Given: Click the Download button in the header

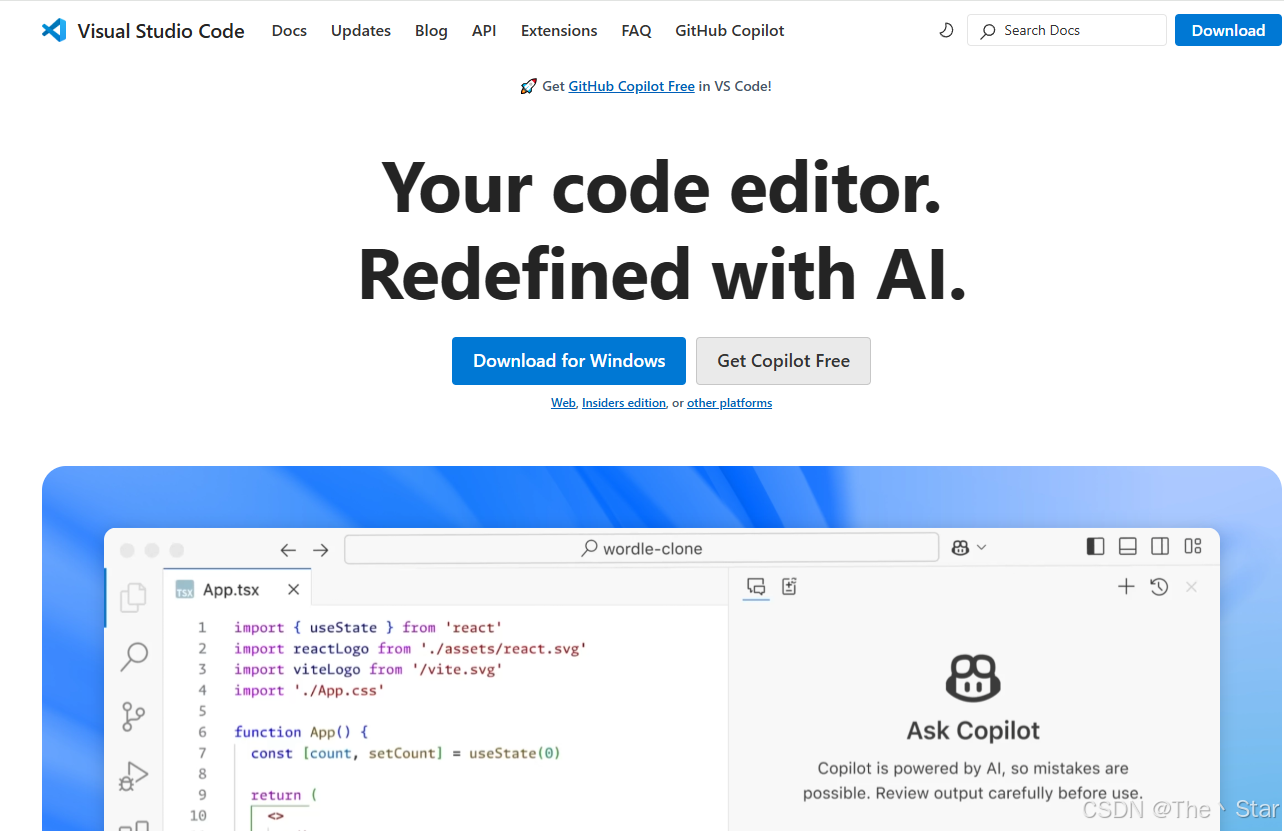Looking at the screenshot, I should (x=1228, y=30).
